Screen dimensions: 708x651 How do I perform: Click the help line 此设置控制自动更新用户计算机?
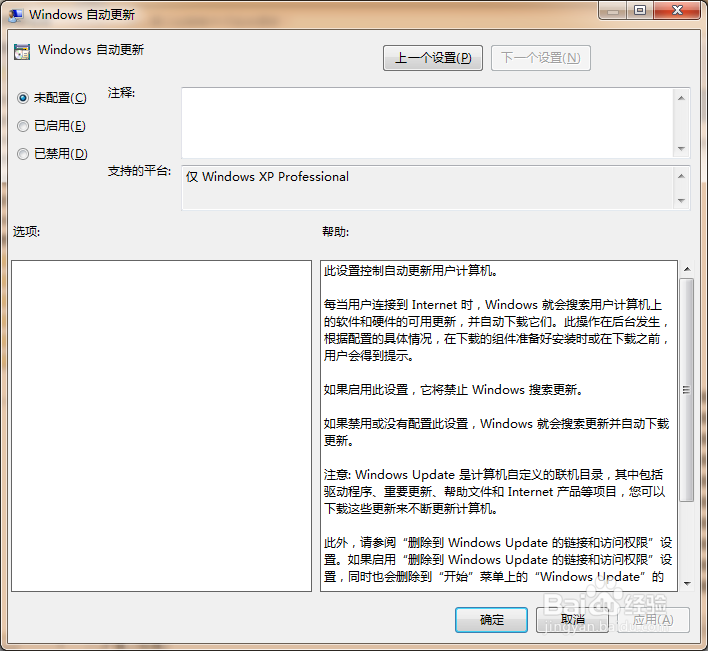click(410, 270)
